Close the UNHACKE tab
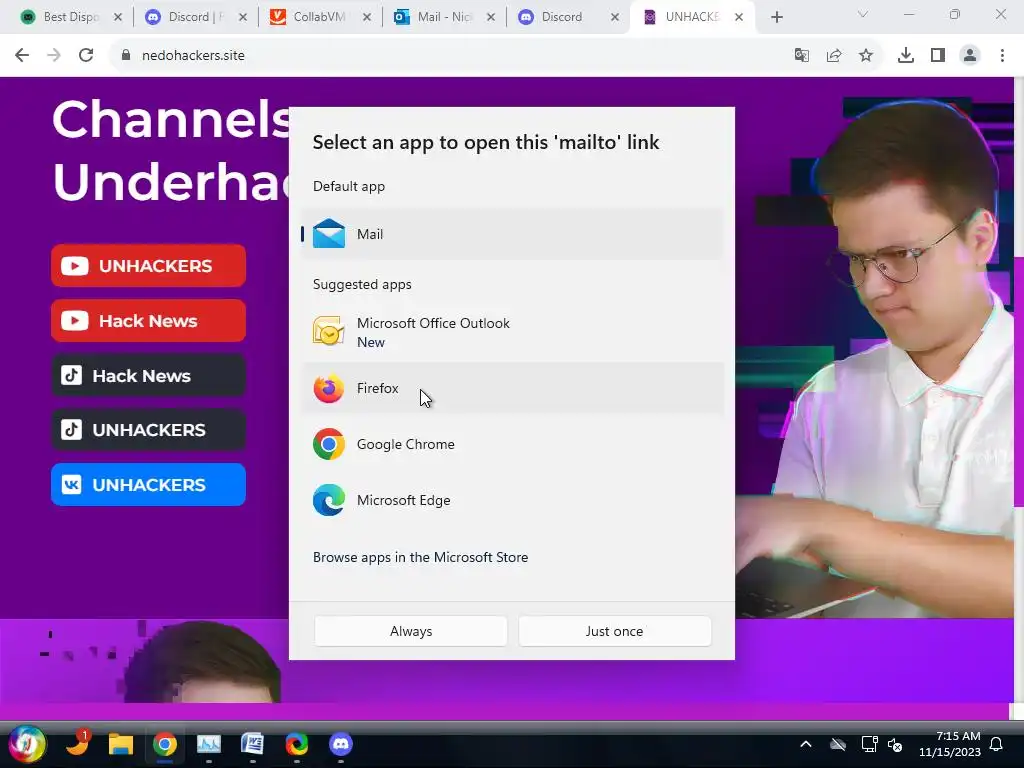Viewport: 1024px width, 768px height. (x=739, y=18)
